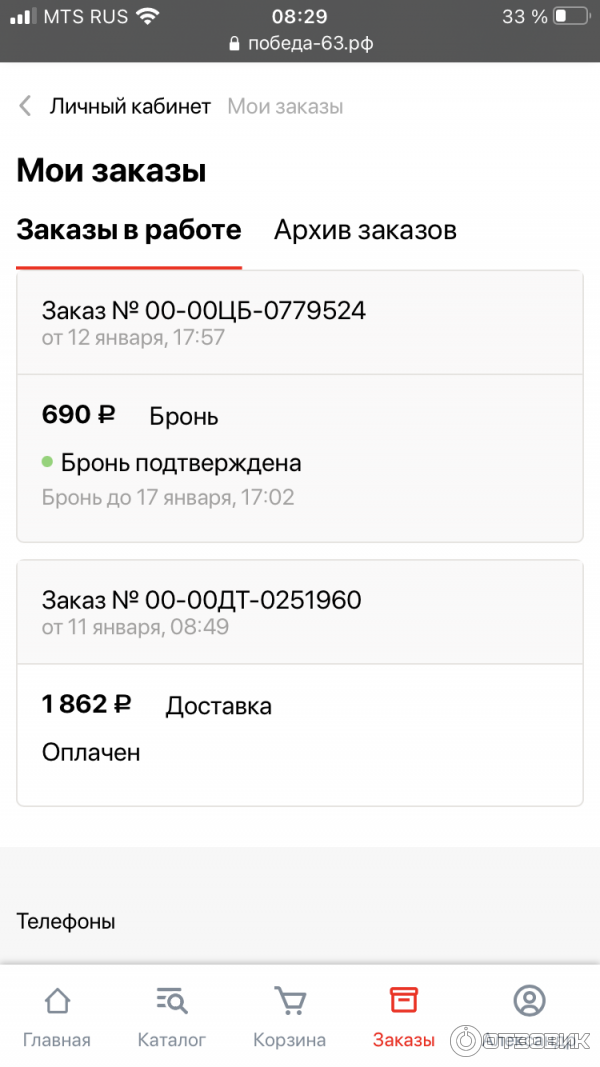Tap the Мои заказы breadcrumb text

coord(285,107)
